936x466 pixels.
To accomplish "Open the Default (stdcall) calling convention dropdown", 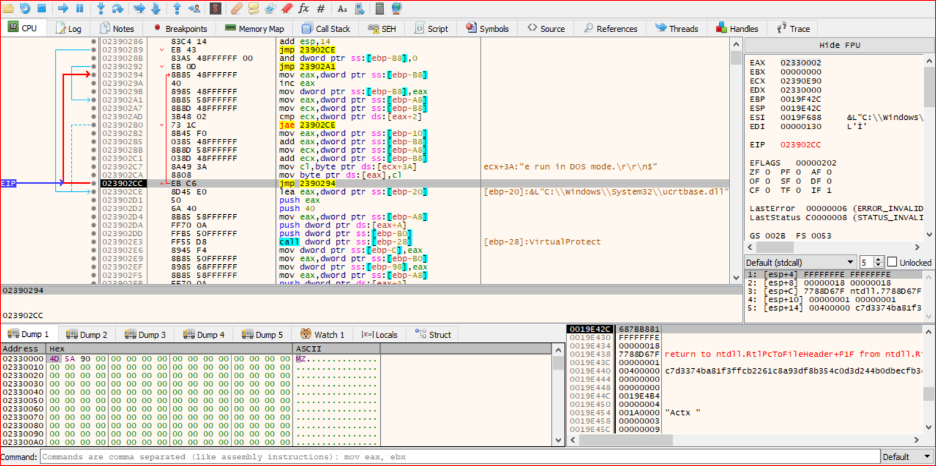I will (x=800, y=263).
